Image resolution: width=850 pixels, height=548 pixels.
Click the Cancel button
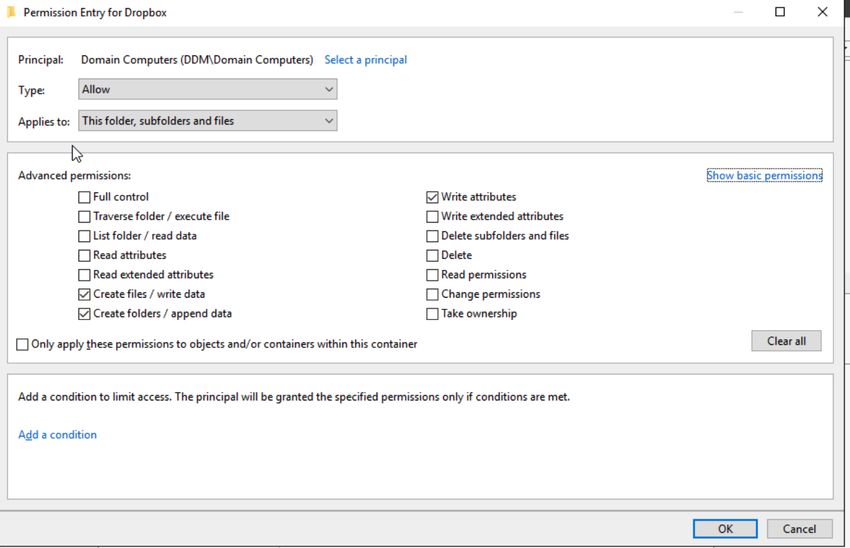[x=799, y=529]
